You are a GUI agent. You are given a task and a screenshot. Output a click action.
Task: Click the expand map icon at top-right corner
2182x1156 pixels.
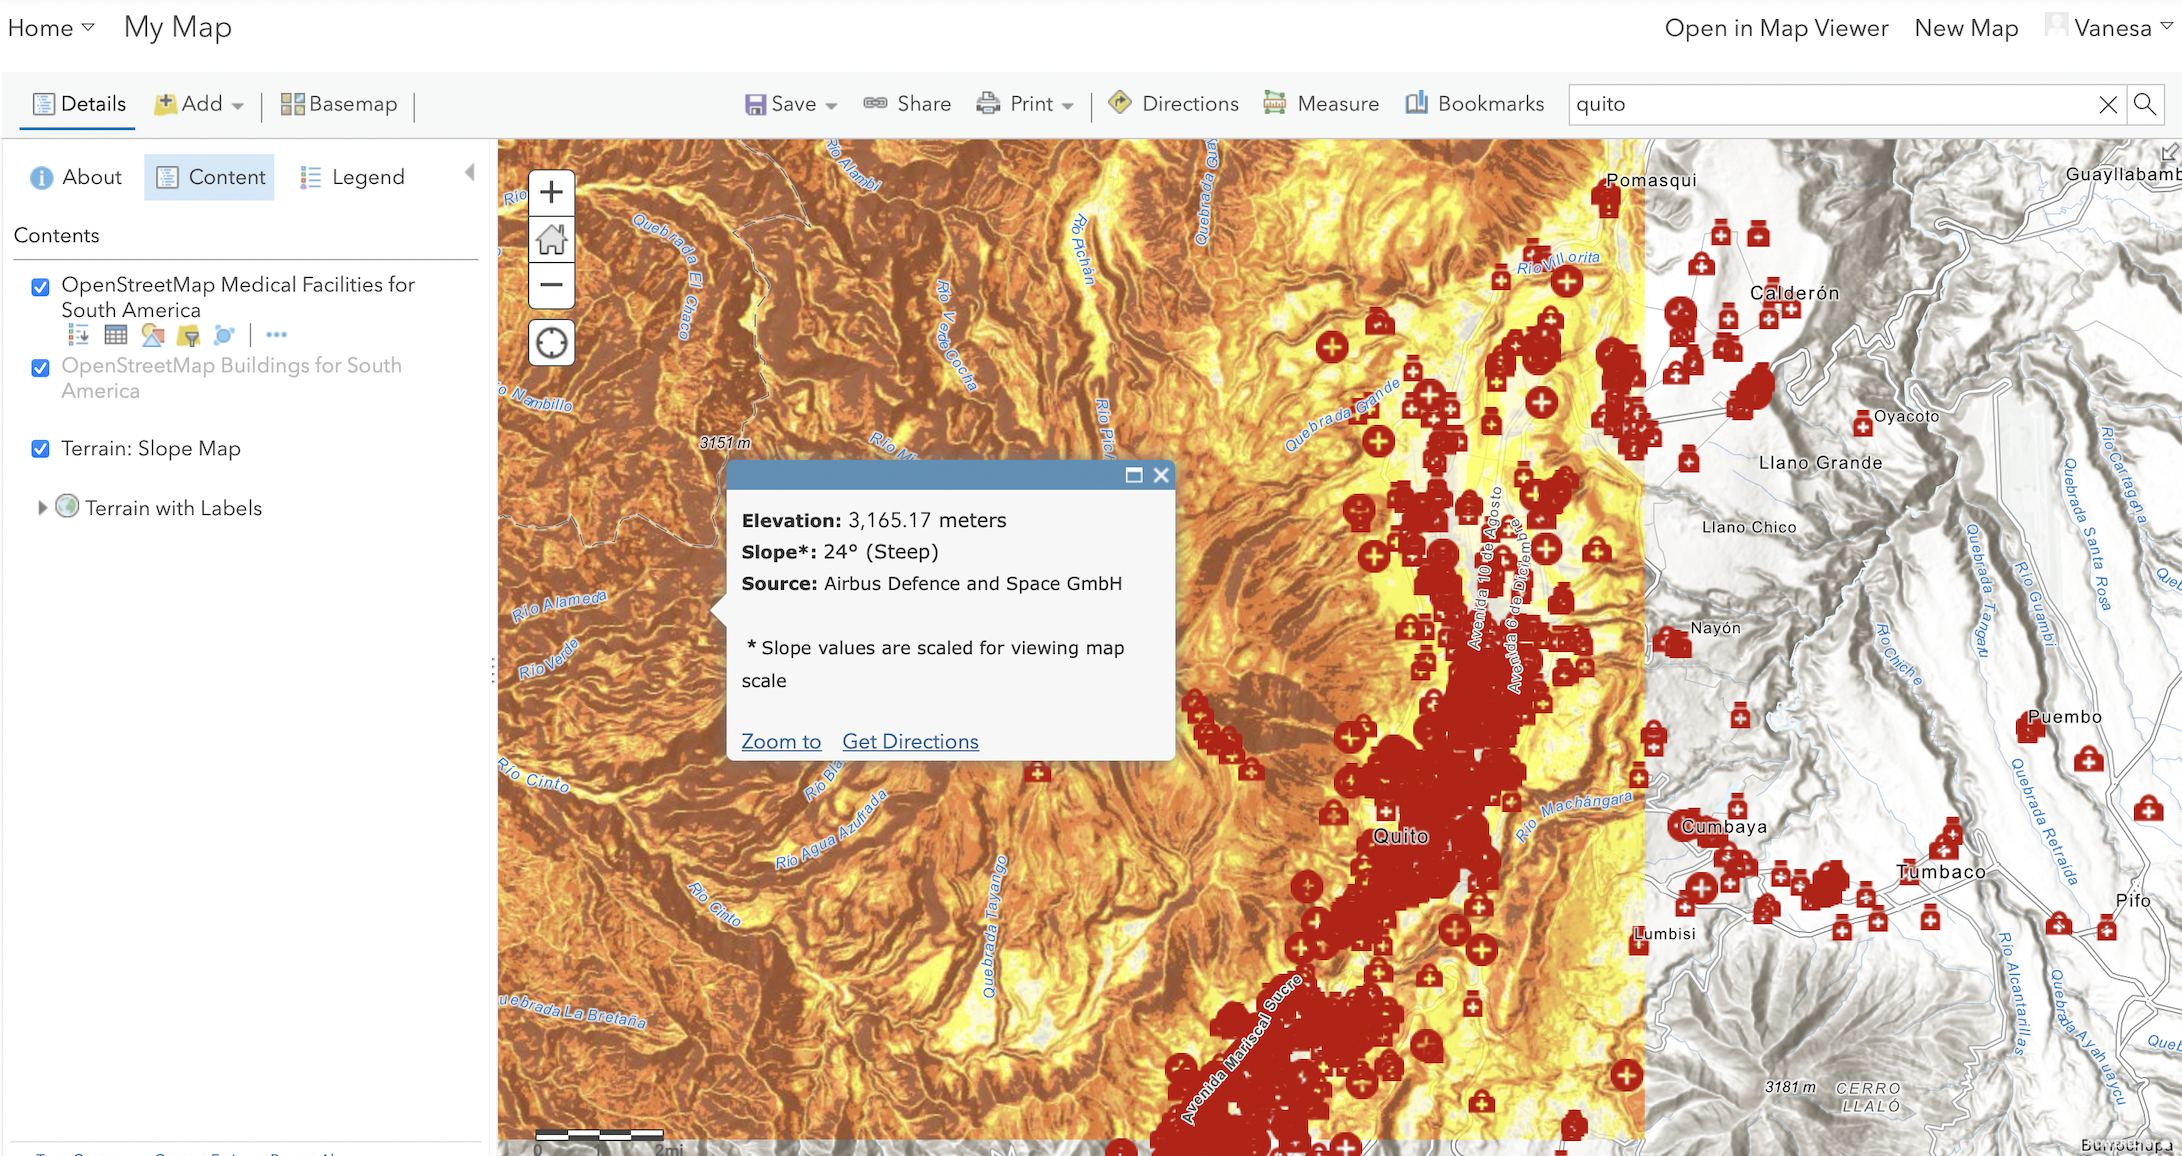(x=2169, y=152)
